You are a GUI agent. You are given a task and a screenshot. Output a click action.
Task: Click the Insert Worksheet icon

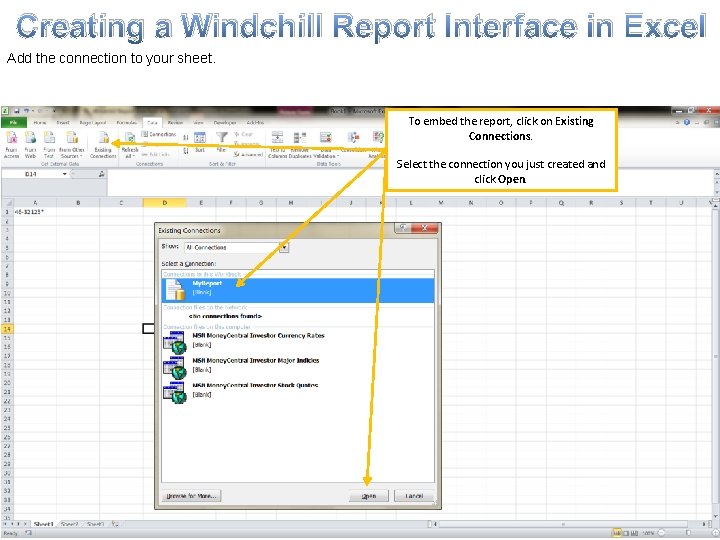[115, 524]
